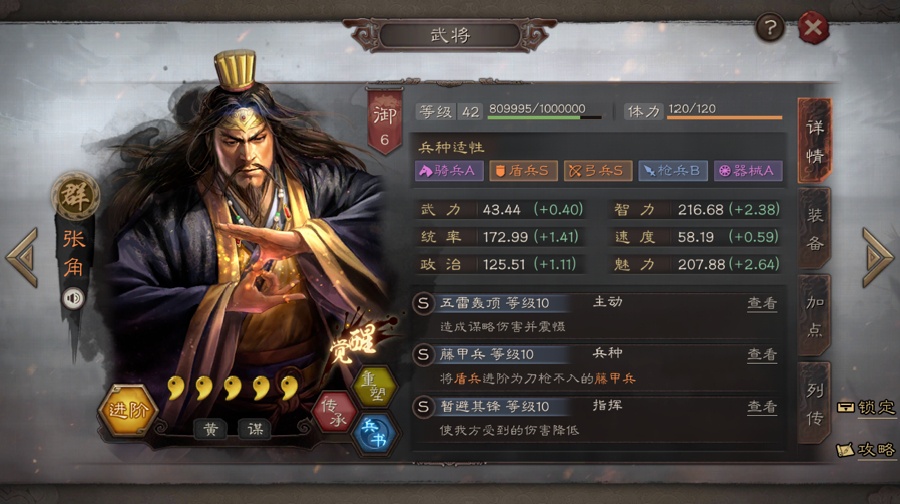Toggle the 锁定 lock option
900x504 pixels.
coord(866,407)
